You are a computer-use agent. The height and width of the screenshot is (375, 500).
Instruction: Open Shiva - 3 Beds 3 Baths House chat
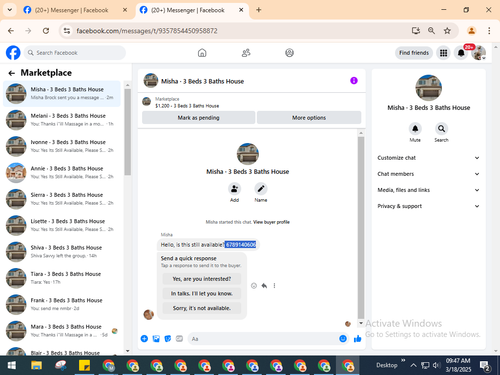[62, 252]
